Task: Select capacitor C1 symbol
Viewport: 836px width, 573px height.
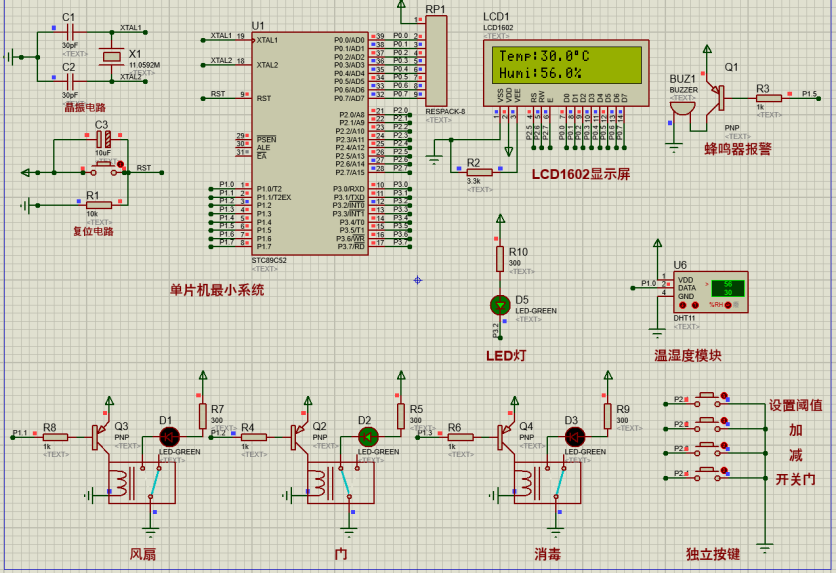Action: pyautogui.click(x=70, y=31)
